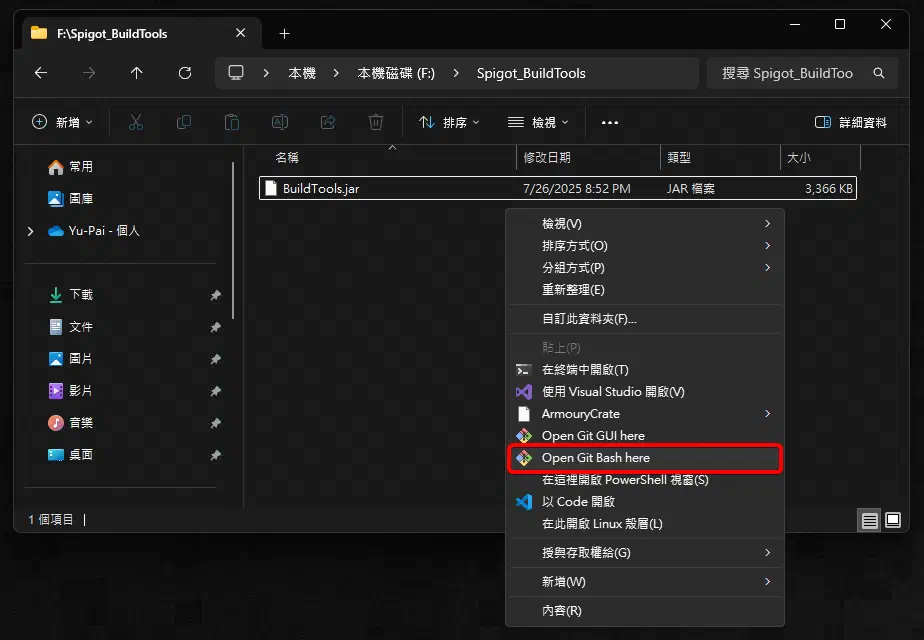This screenshot has height=640, width=924.
Task: Click the Rename icon in the toolbar
Action: point(279,123)
